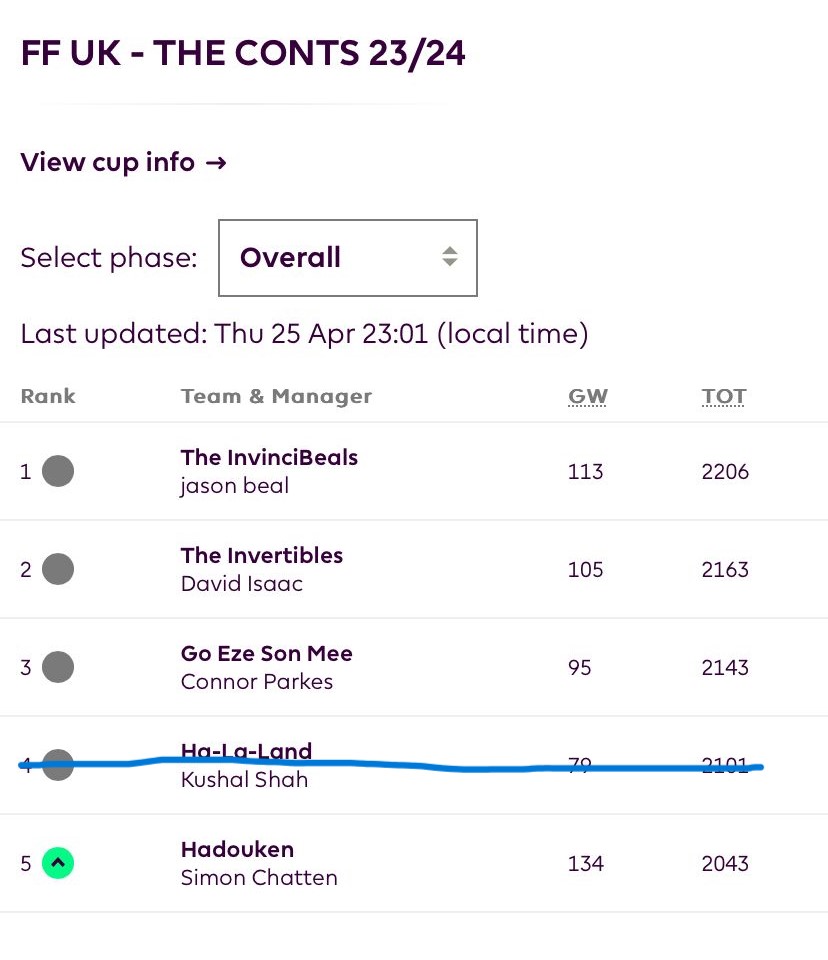Open The Invertibles team link
The width and height of the screenshot is (828, 960).
point(261,555)
